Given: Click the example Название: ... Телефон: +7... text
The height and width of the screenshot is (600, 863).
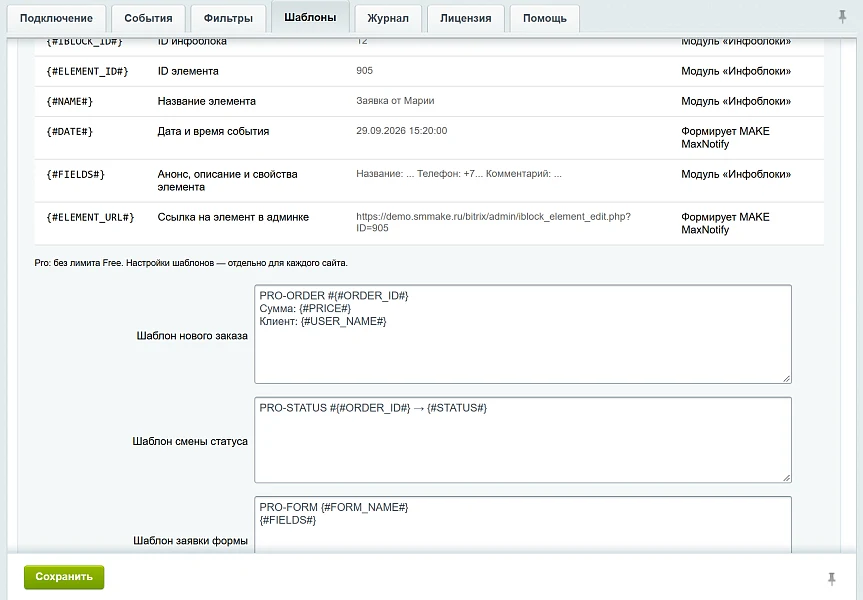Looking at the screenshot, I should [x=459, y=174].
